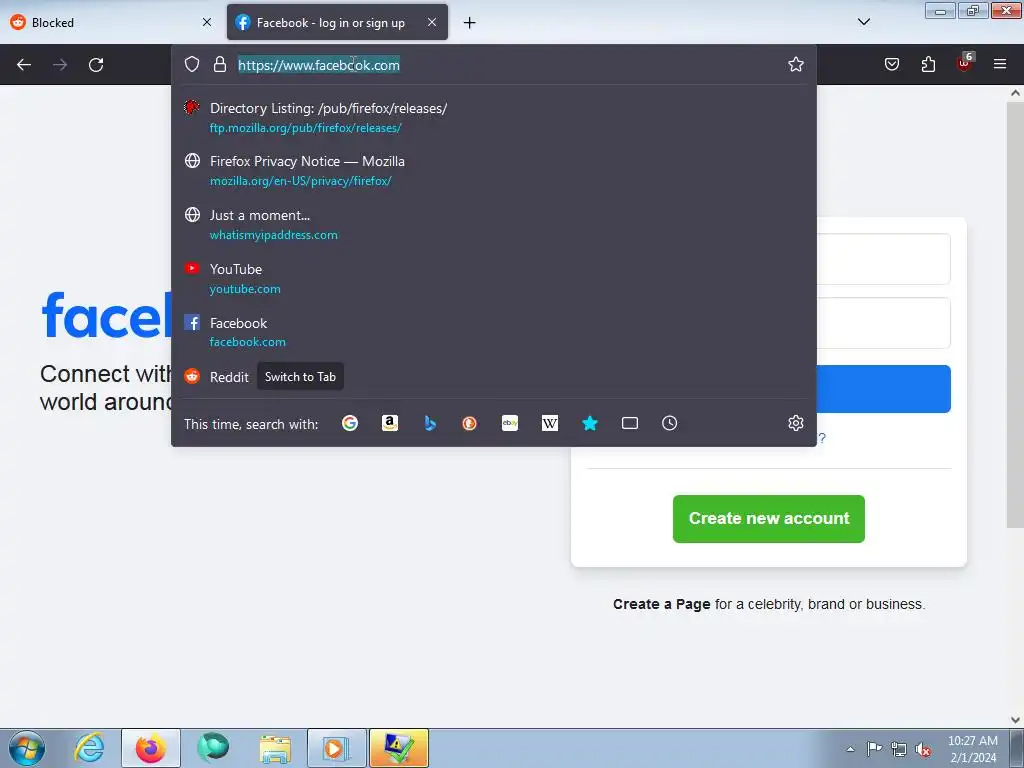The height and width of the screenshot is (768, 1024).
Task: Click the taskbar icon beside Firefox
Action: pyautogui.click(x=213, y=748)
